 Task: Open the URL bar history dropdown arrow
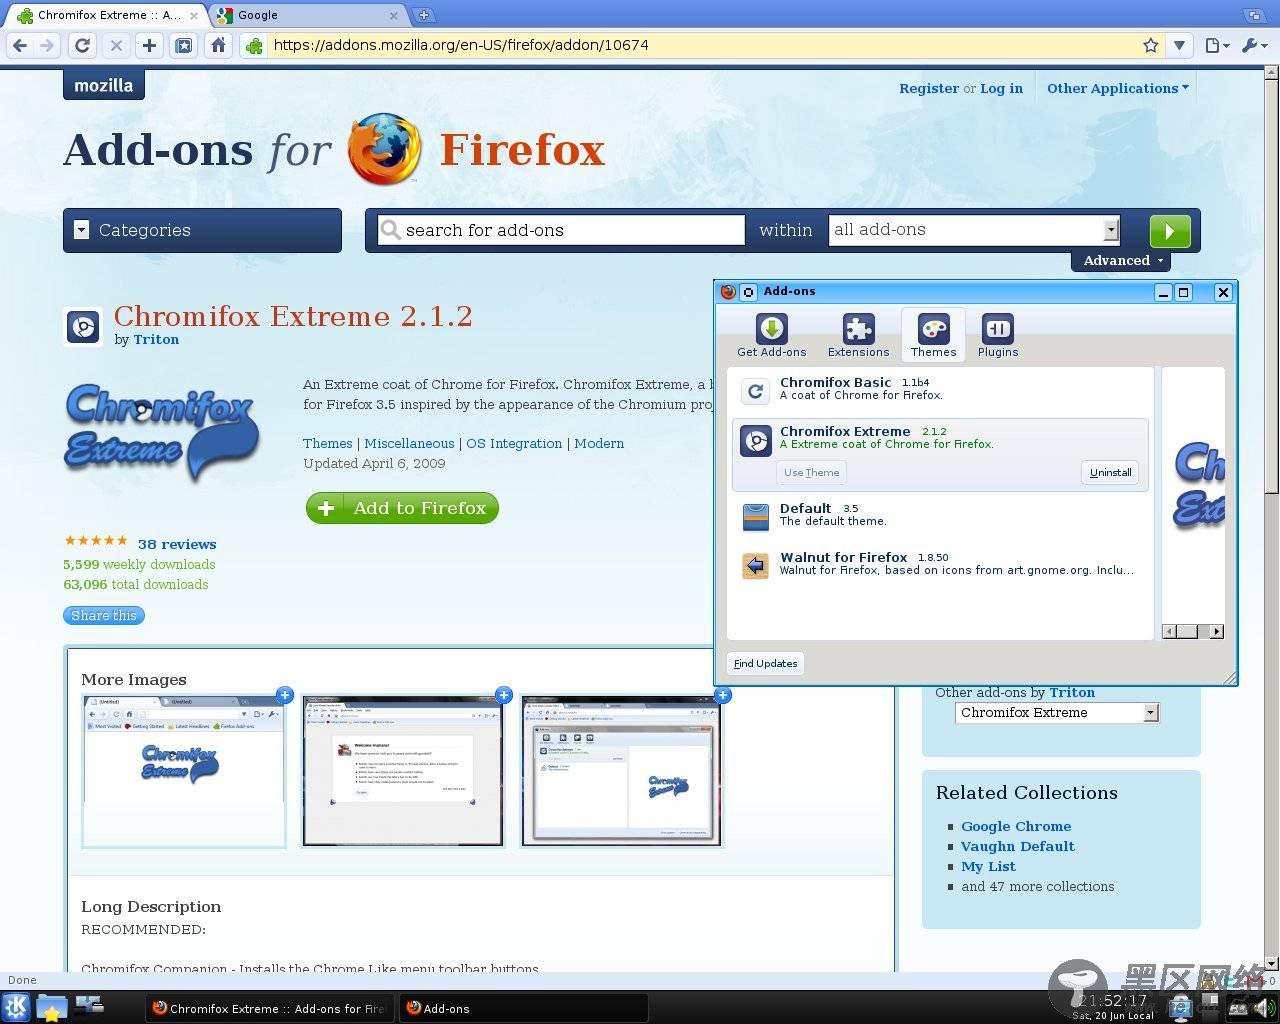click(1180, 45)
